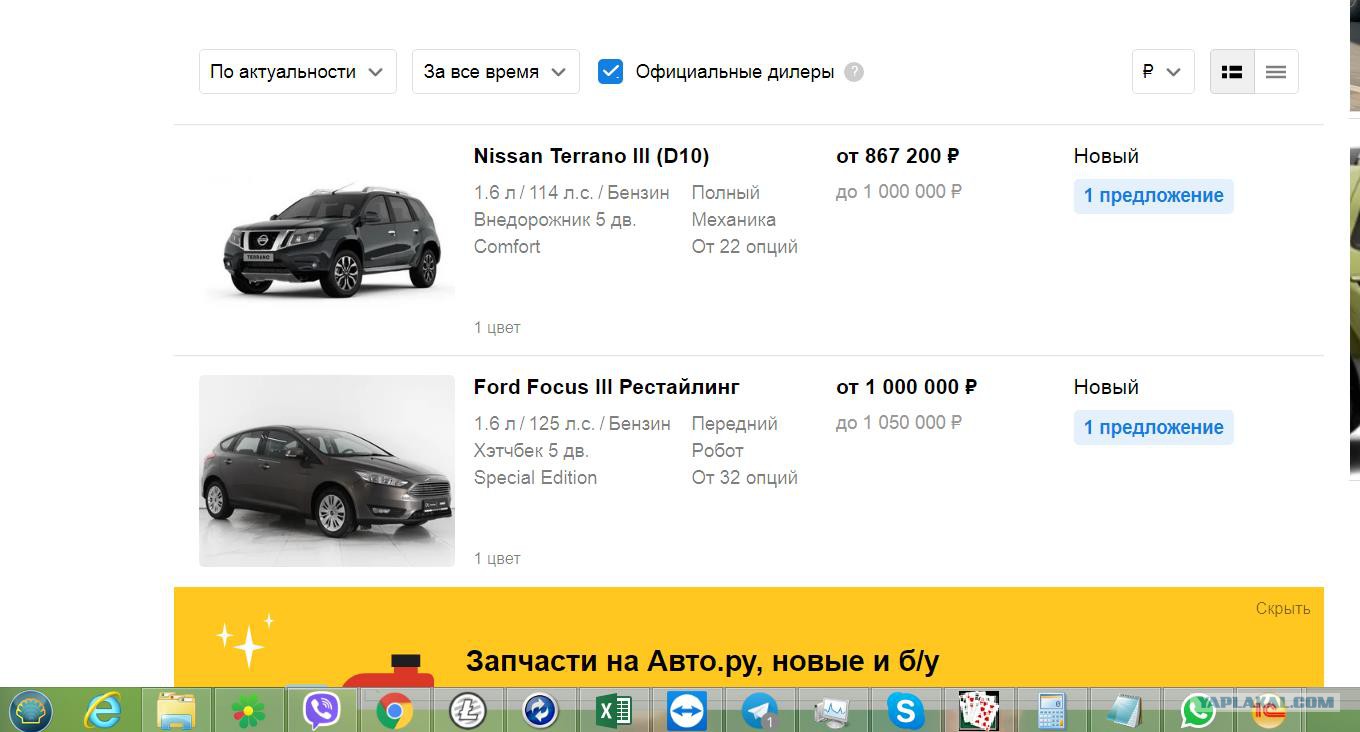
Task: Click the price от 867 200 ₽
Action: click(898, 156)
